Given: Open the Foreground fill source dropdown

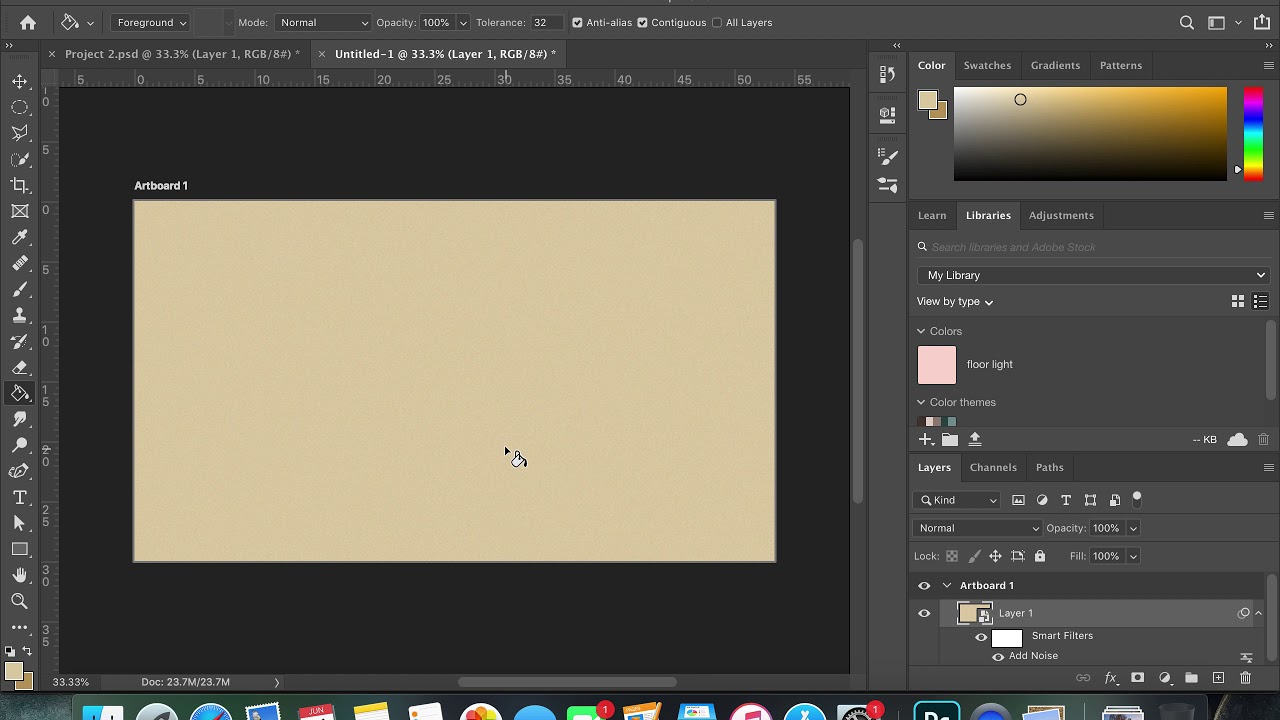Looking at the screenshot, I should click(151, 22).
